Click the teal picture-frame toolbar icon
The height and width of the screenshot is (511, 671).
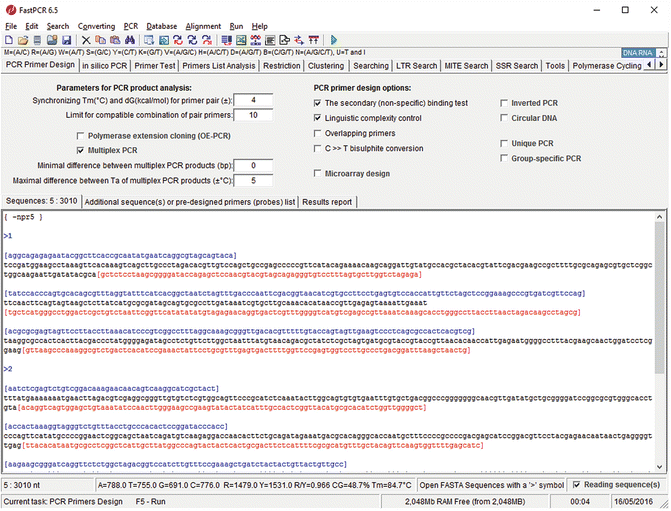(x=241, y=40)
